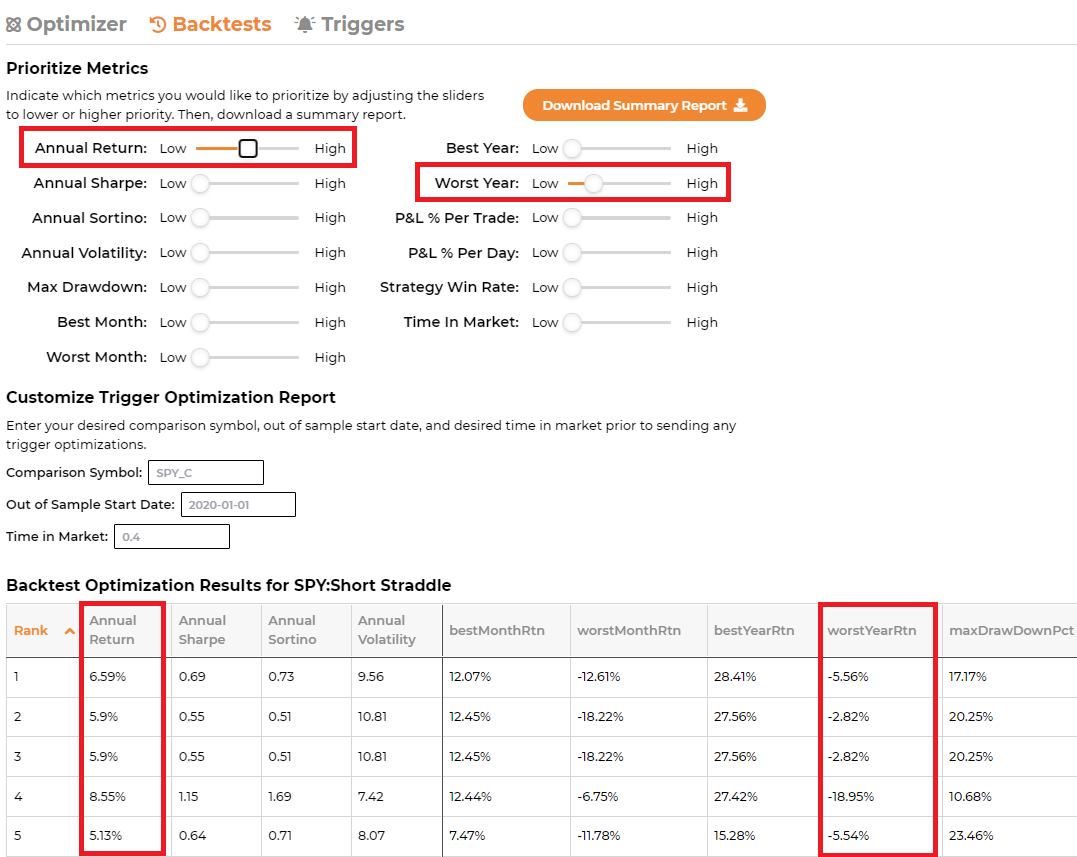Image resolution: width=1077 pixels, height=857 pixels.
Task: Click the P&L % Per Day slider handle
Action: click(x=572, y=253)
